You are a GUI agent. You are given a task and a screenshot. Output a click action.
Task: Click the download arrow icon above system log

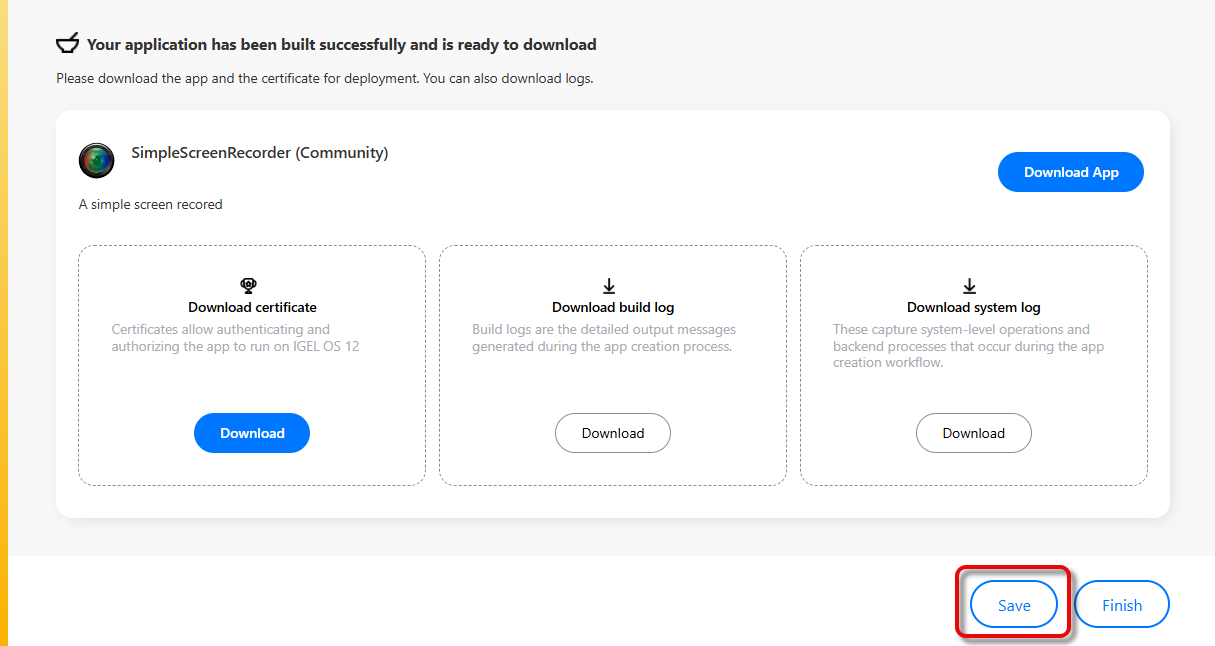(x=969, y=287)
